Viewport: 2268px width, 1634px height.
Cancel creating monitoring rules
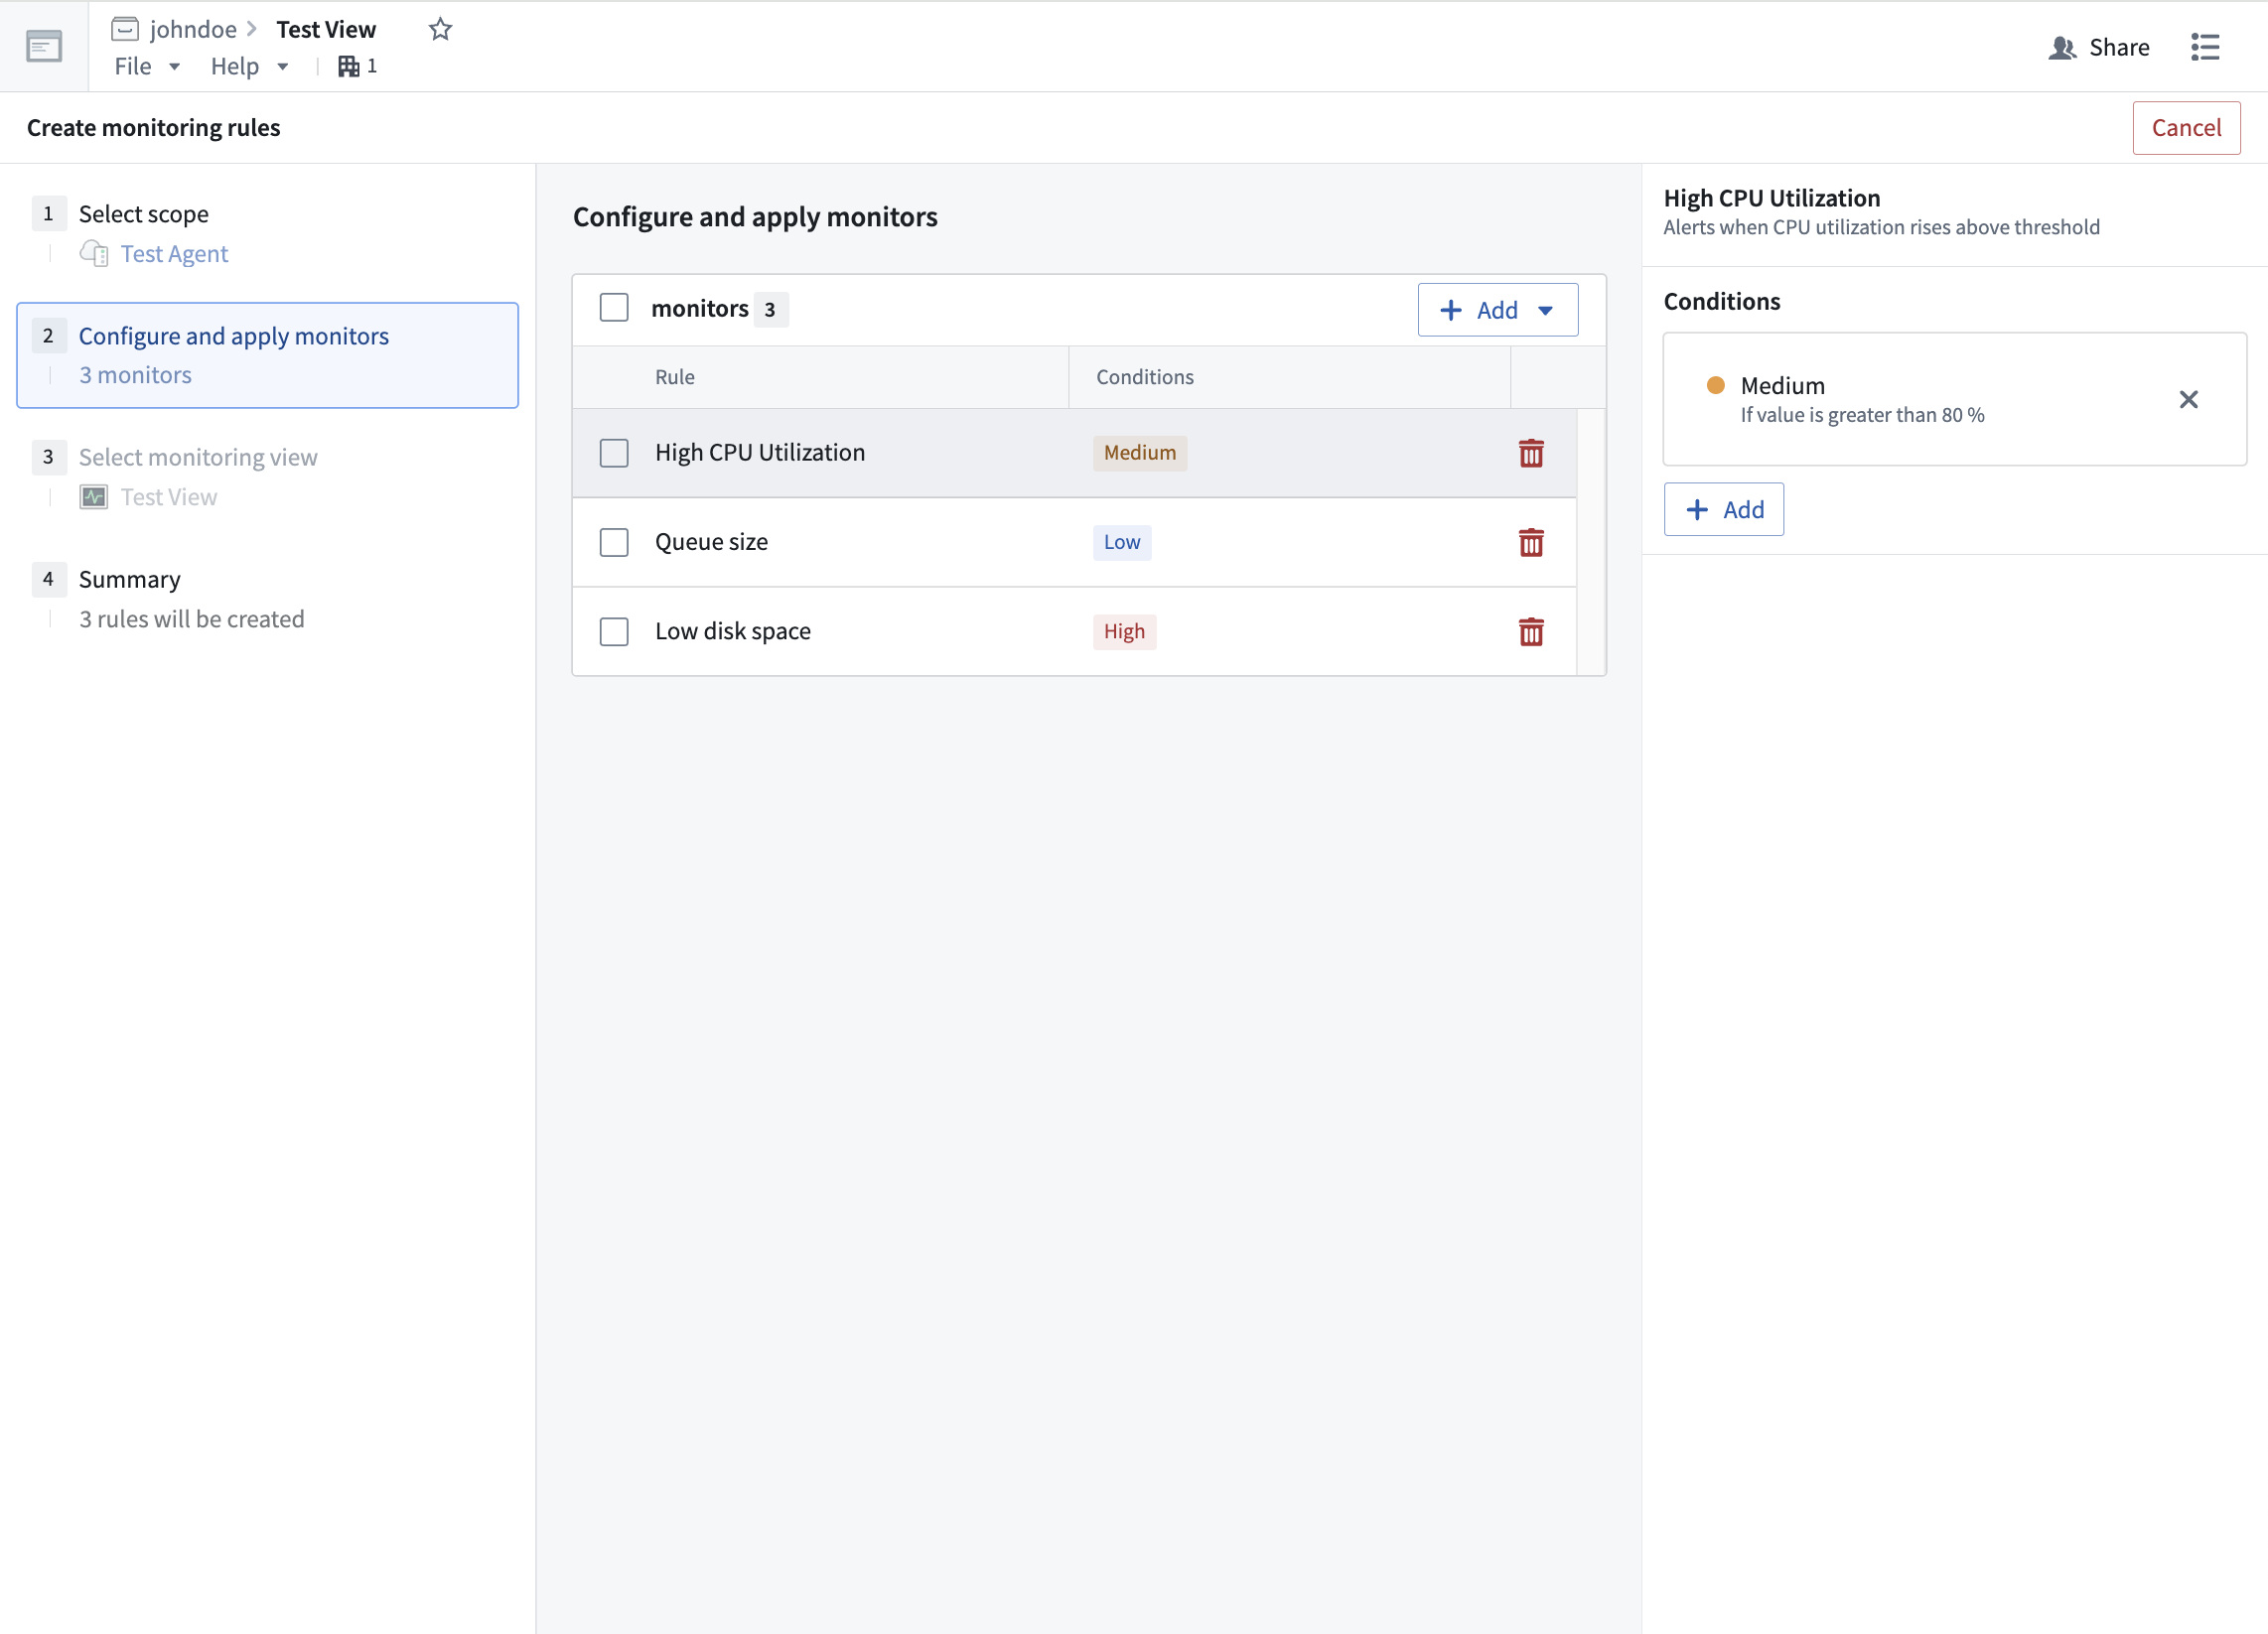(2186, 128)
